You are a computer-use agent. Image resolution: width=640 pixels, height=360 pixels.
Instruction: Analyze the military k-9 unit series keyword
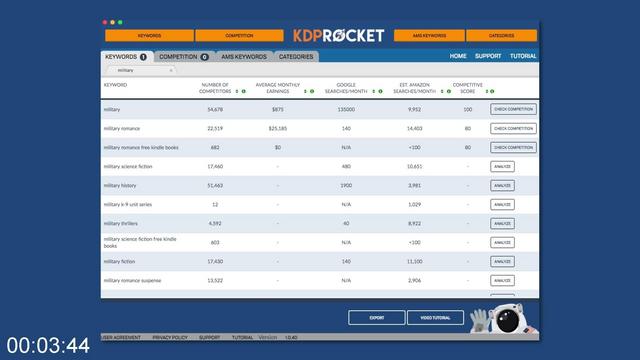click(x=502, y=204)
